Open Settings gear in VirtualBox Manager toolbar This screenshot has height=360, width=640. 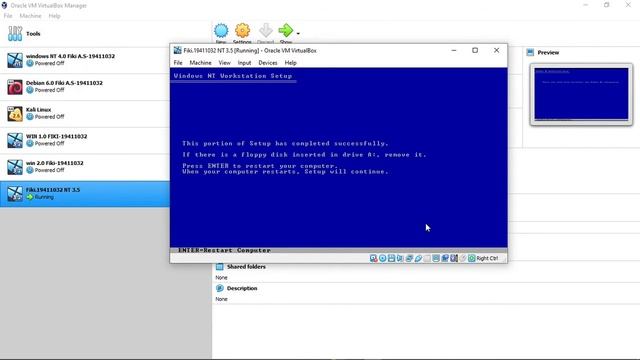pyautogui.click(x=242, y=31)
